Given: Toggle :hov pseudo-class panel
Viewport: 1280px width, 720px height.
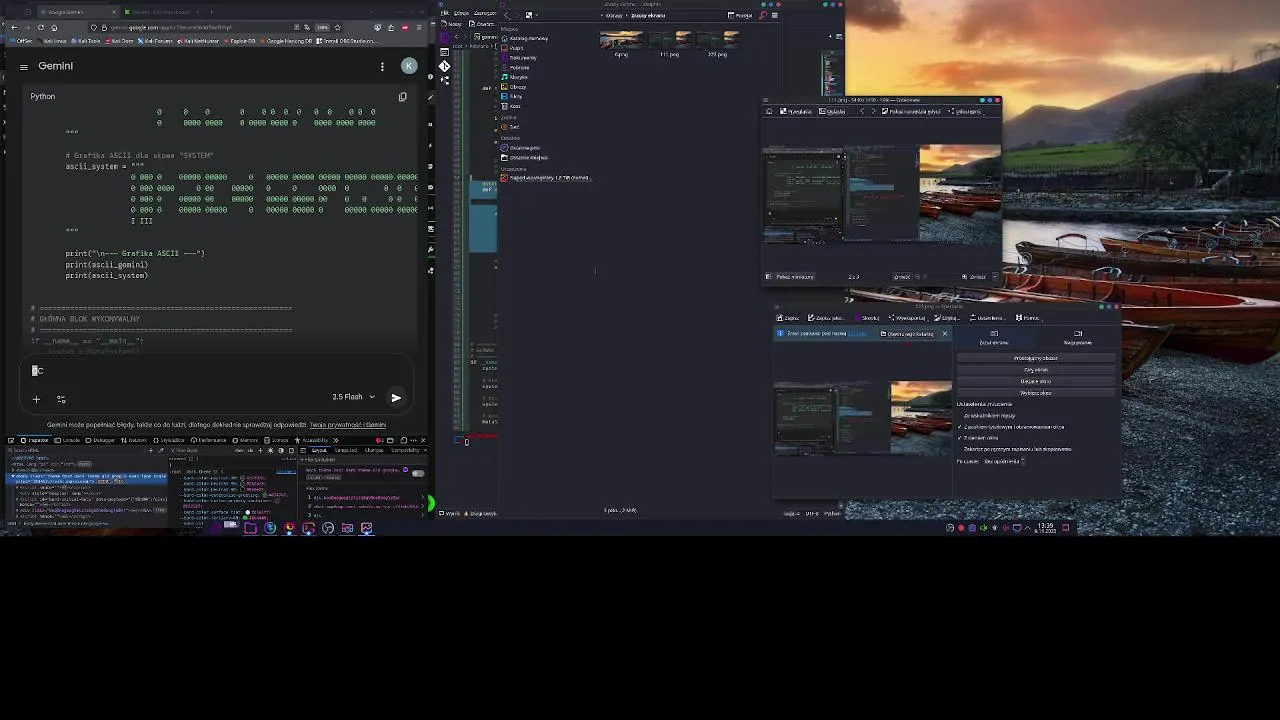Looking at the screenshot, I should [x=239, y=451].
